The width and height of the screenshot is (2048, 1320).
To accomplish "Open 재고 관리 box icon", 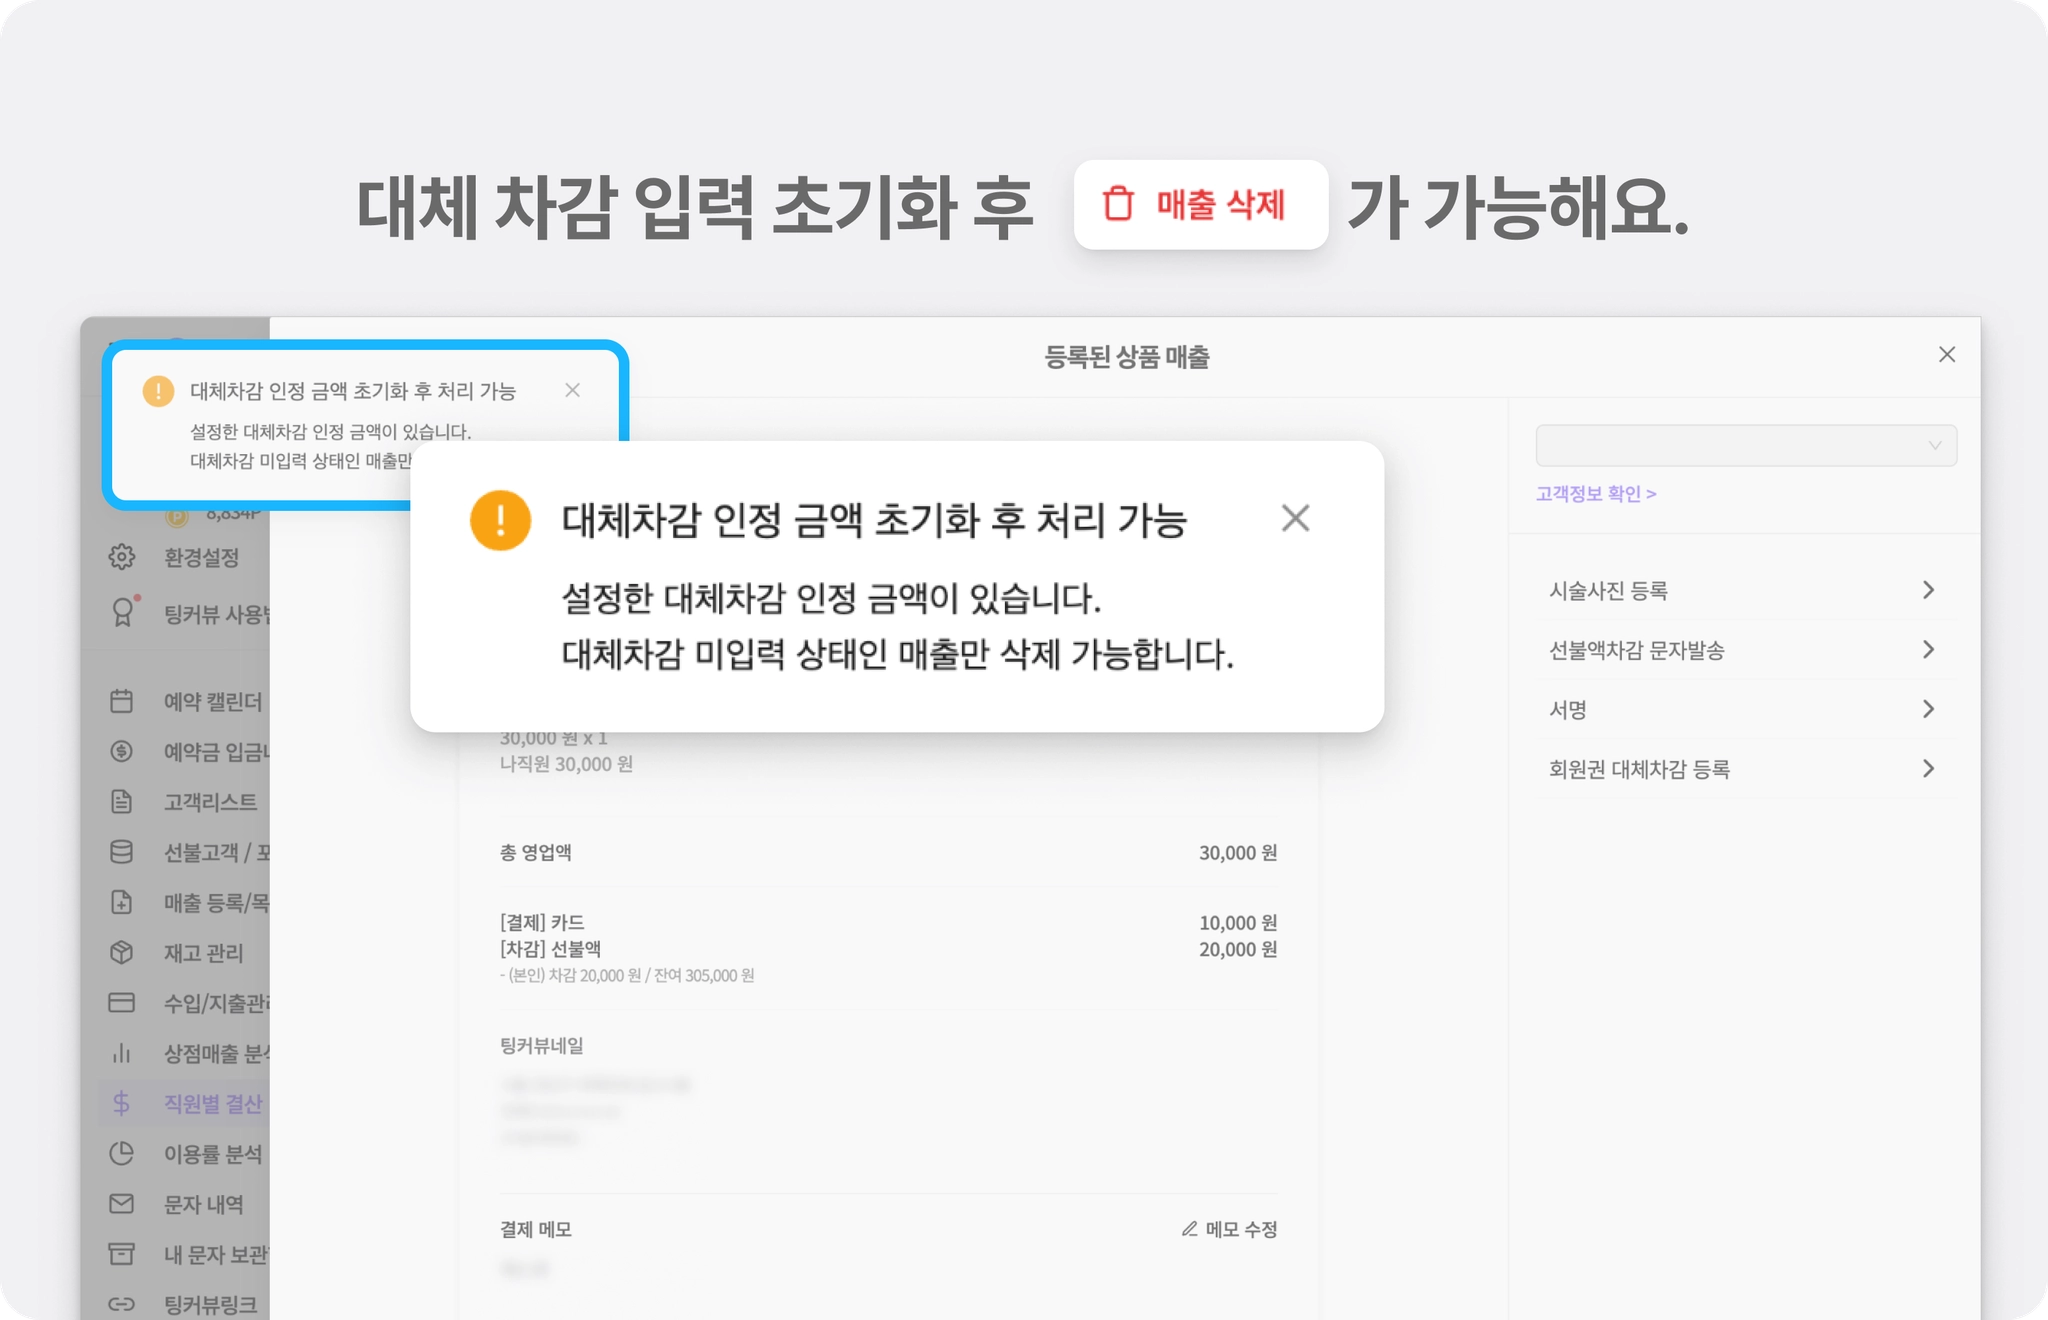I will (122, 952).
